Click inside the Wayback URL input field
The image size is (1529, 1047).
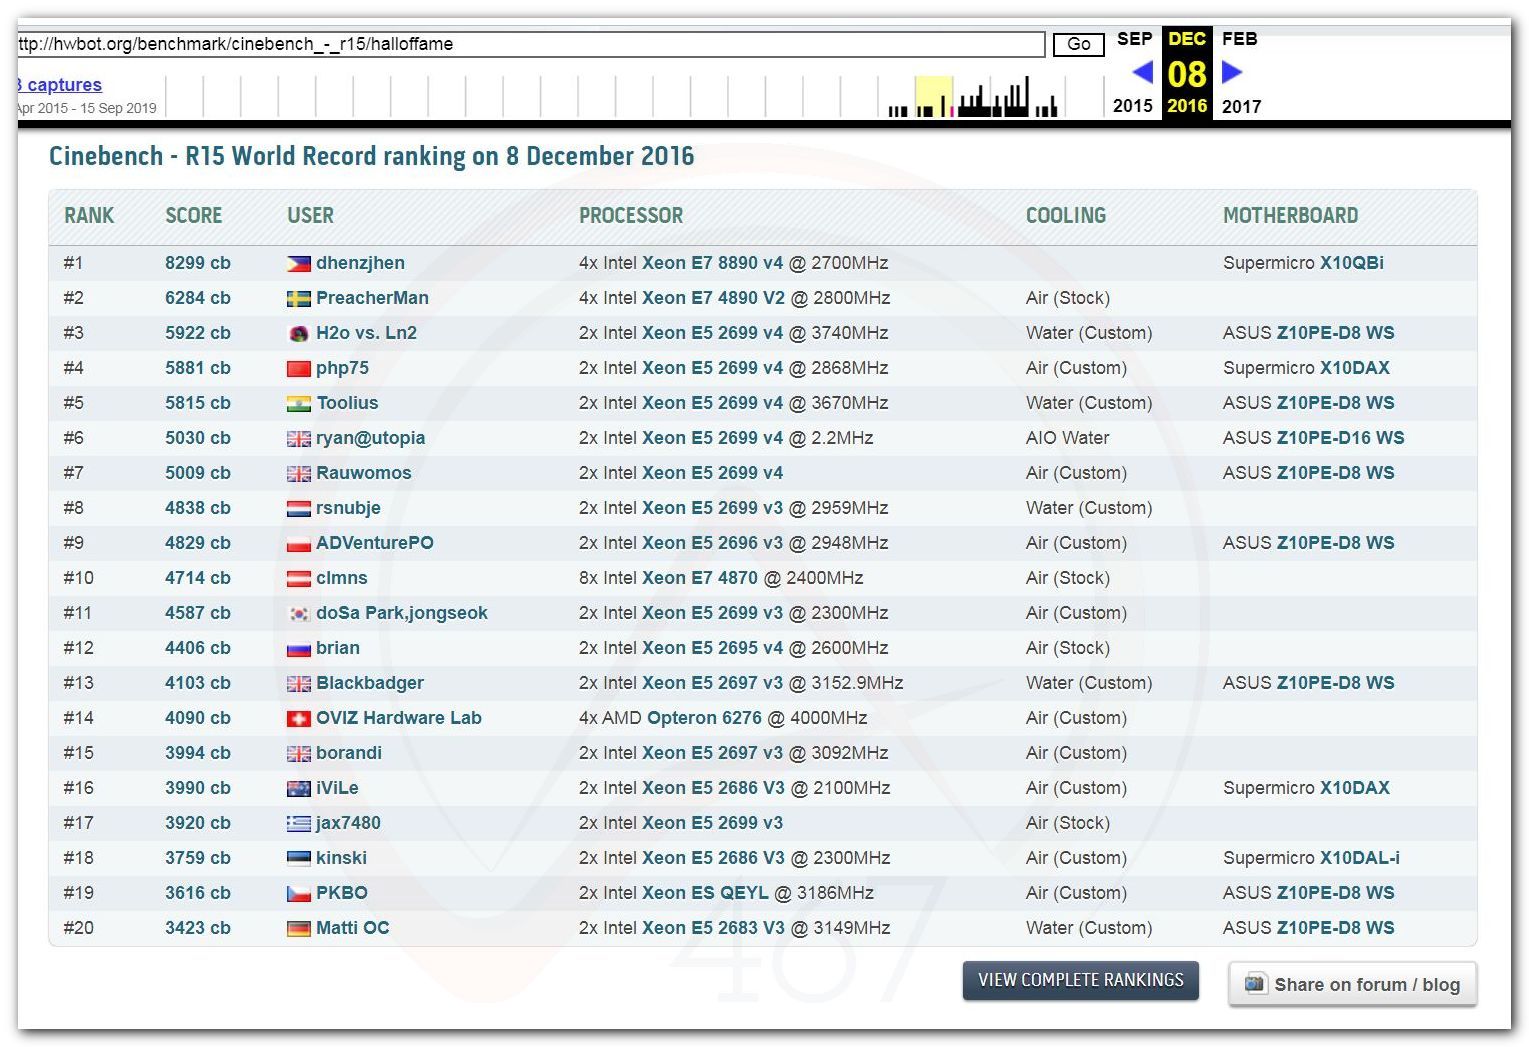[530, 44]
